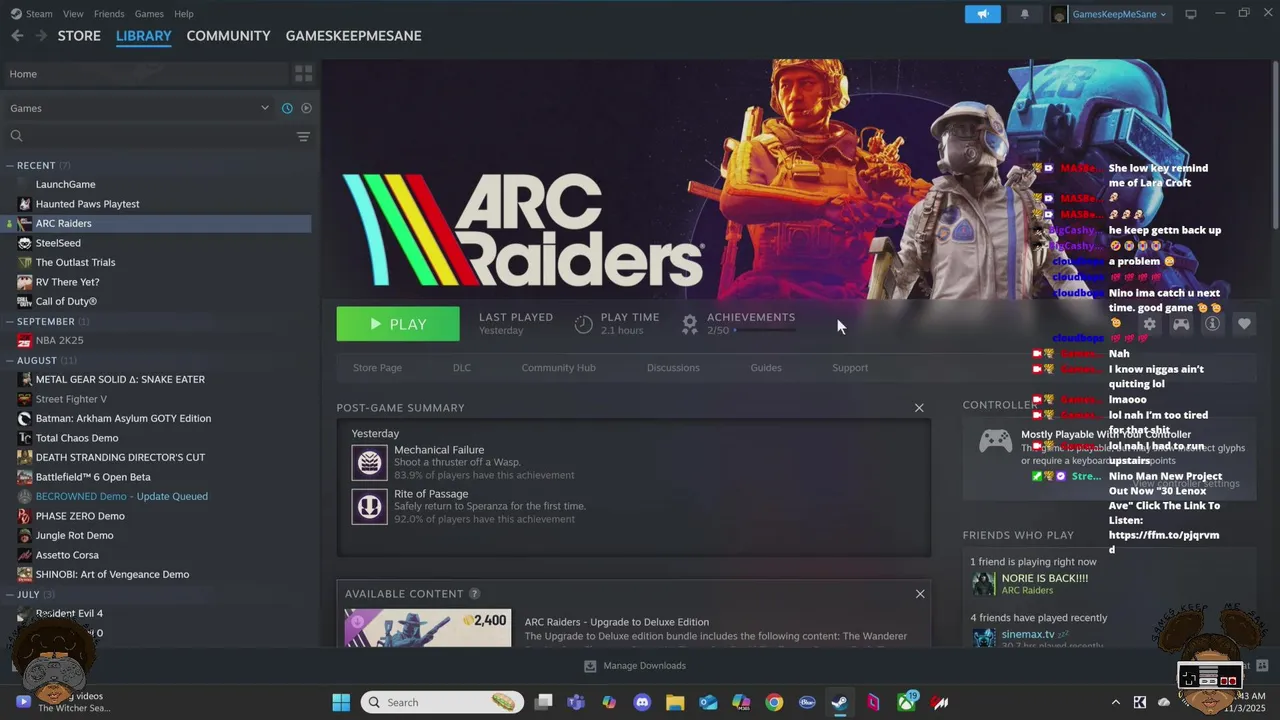Open the notifications bell
1280x720 pixels.
click(x=1024, y=14)
